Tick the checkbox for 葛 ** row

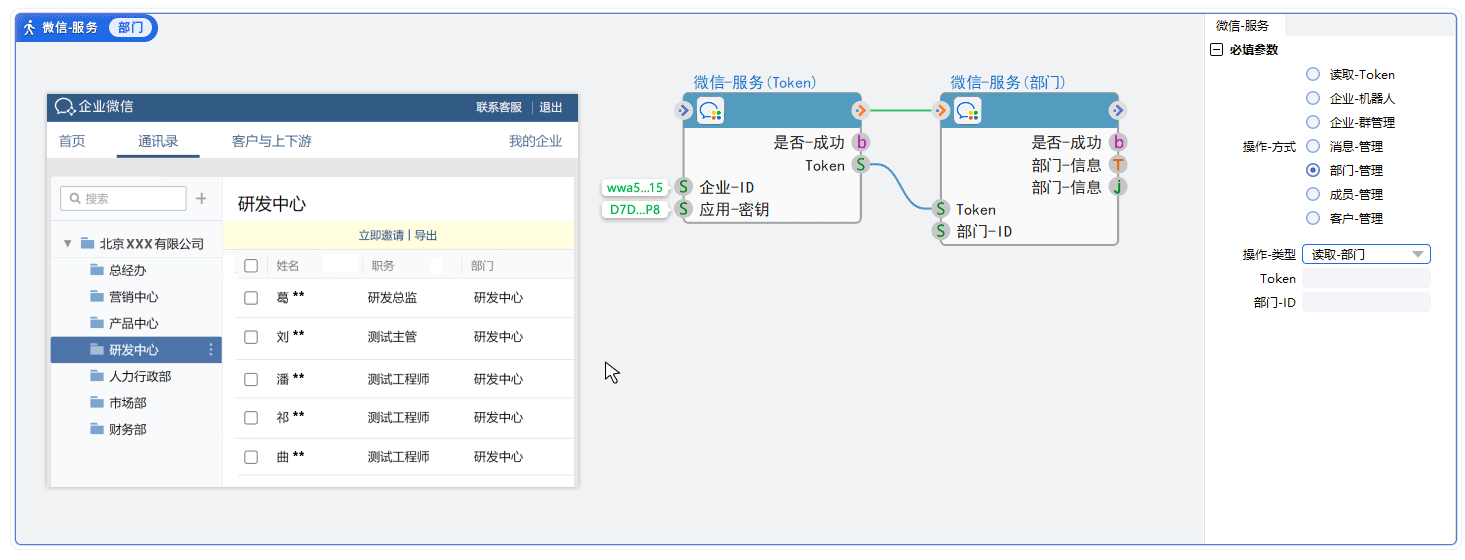[x=251, y=298]
